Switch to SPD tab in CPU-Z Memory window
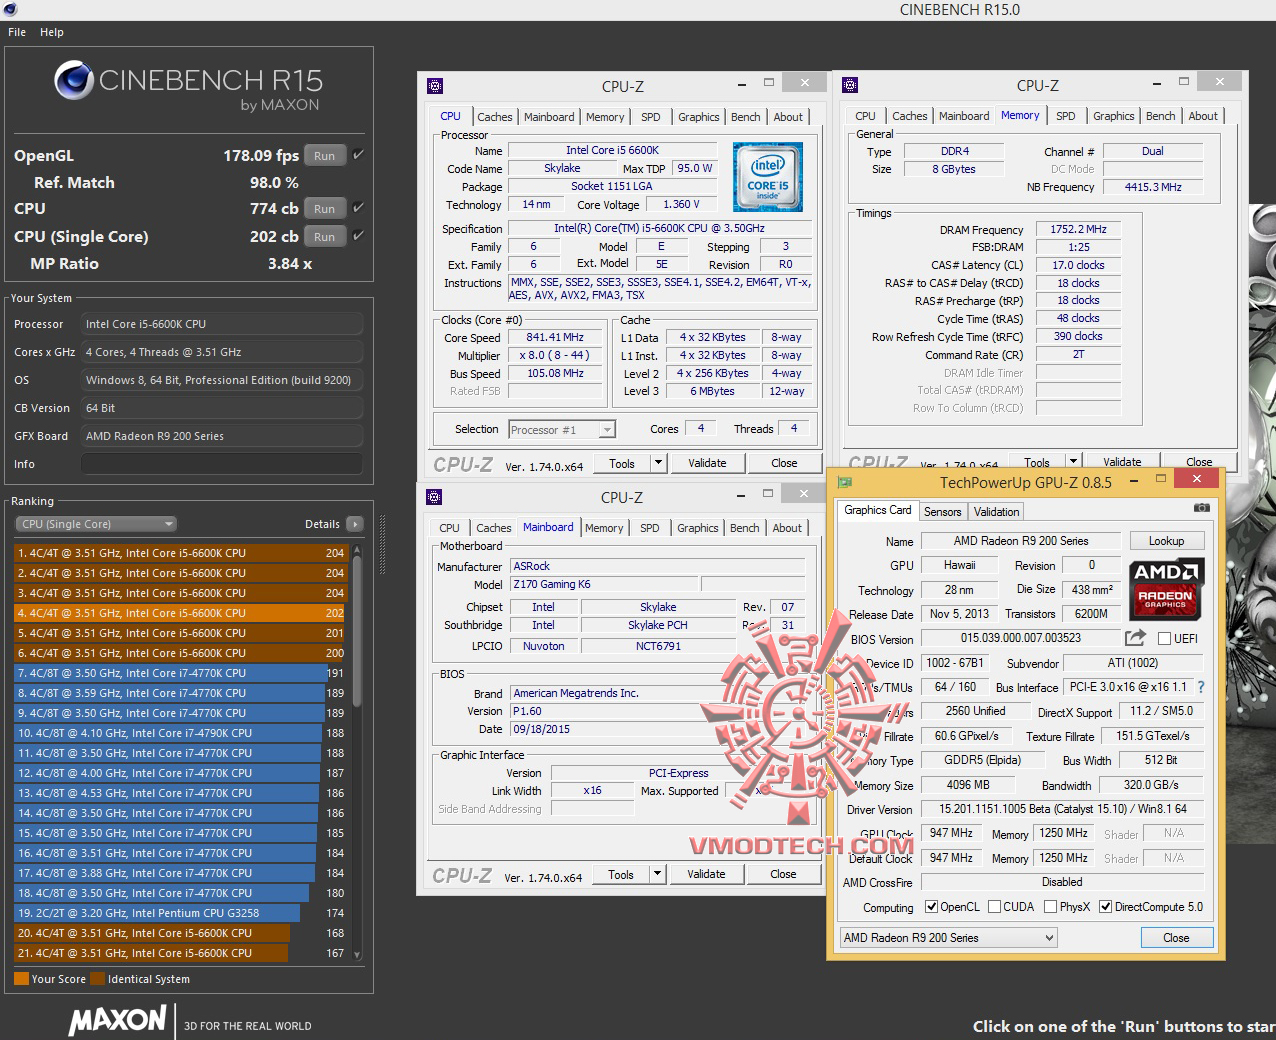The height and width of the screenshot is (1040, 1276). point(1066,116)
